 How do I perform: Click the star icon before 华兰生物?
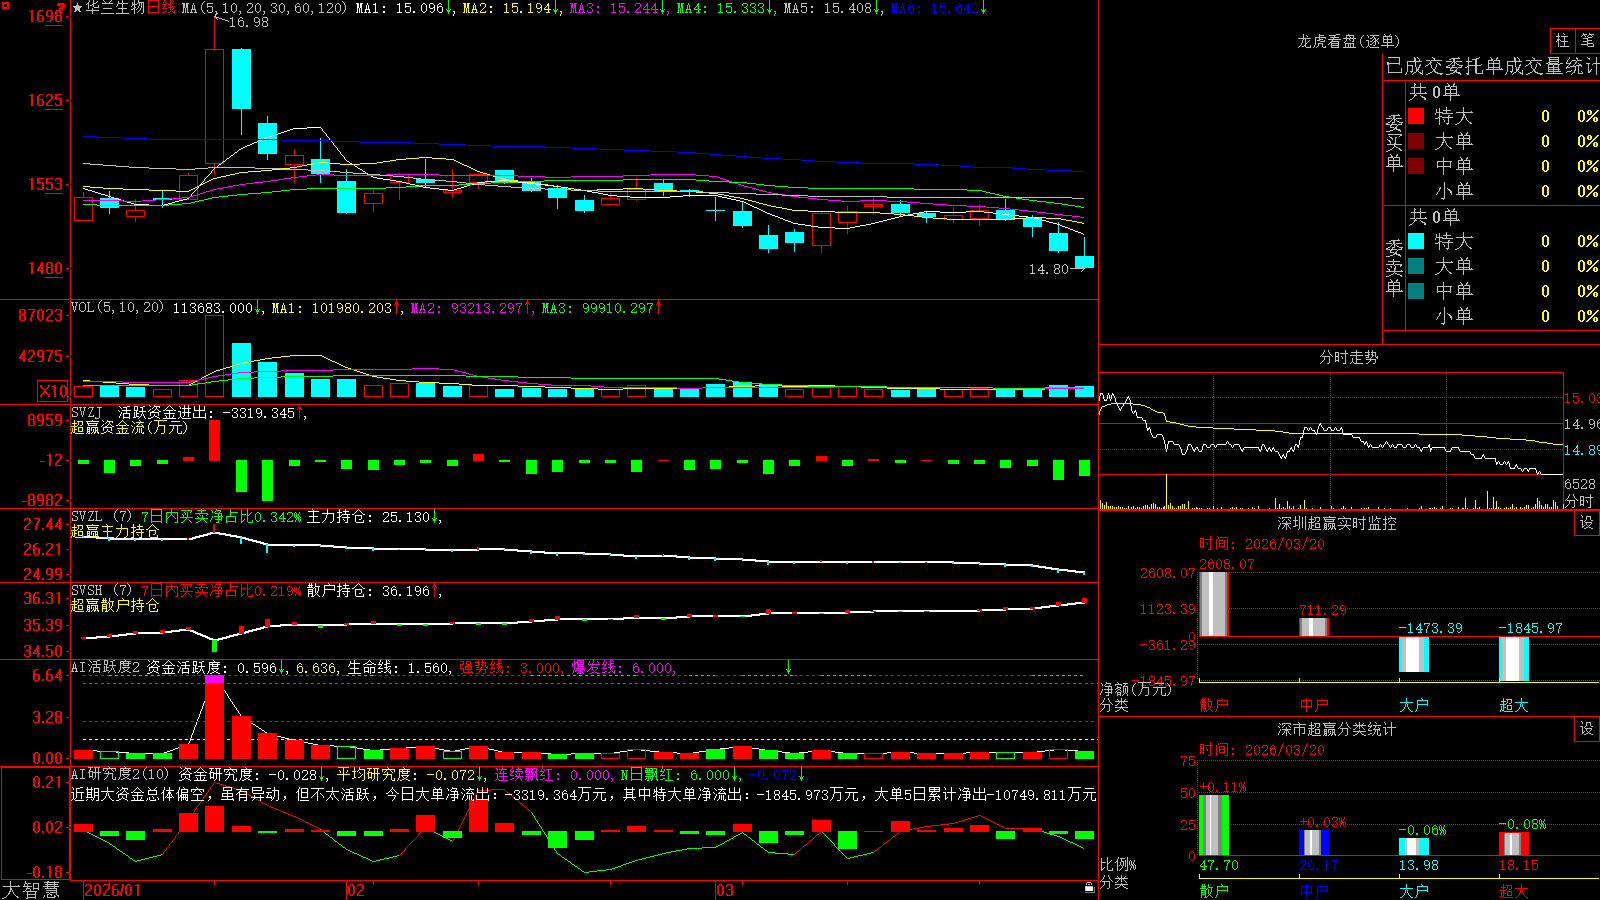(x=77, y=8)
